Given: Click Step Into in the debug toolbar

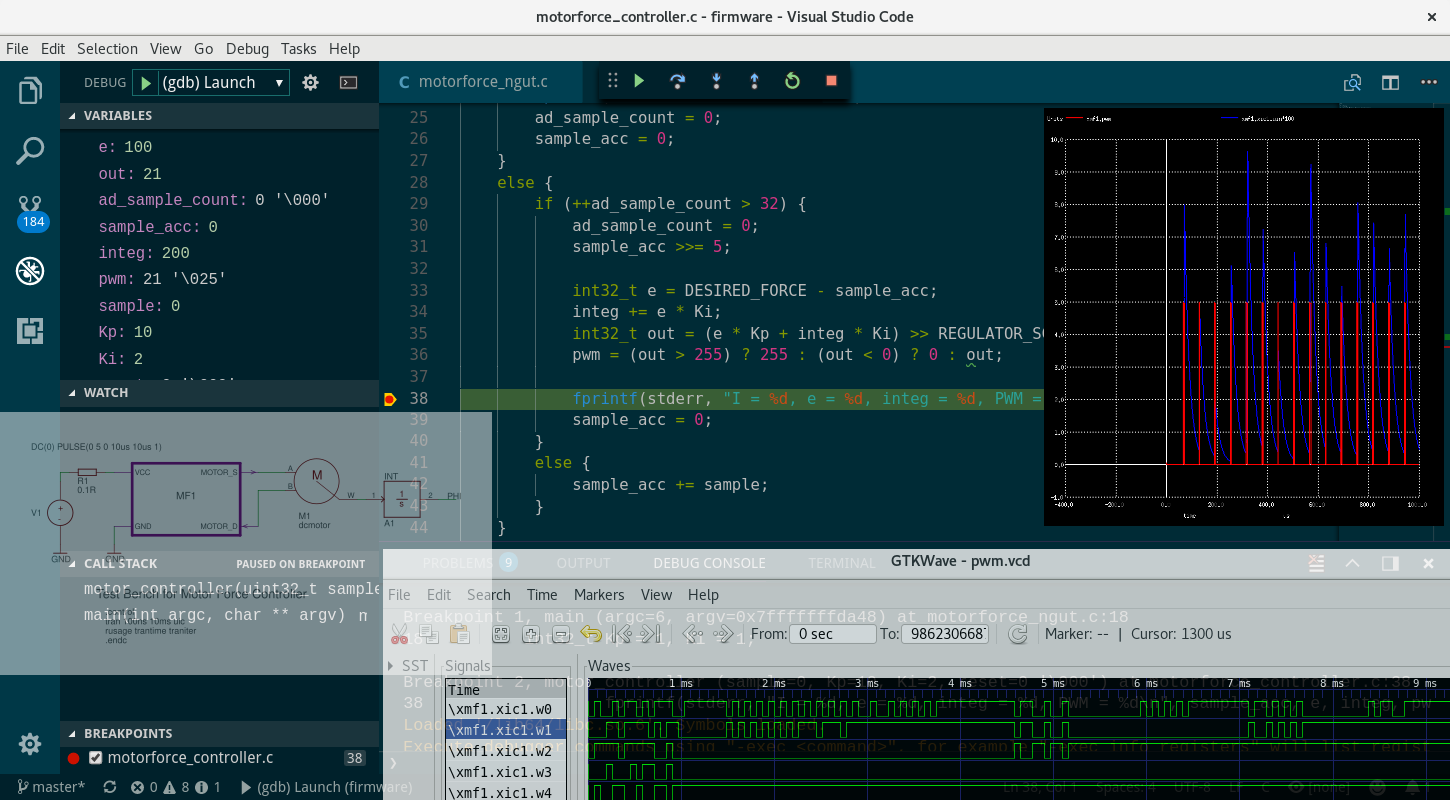Looking at the screenshot, I should click(716, 81).
